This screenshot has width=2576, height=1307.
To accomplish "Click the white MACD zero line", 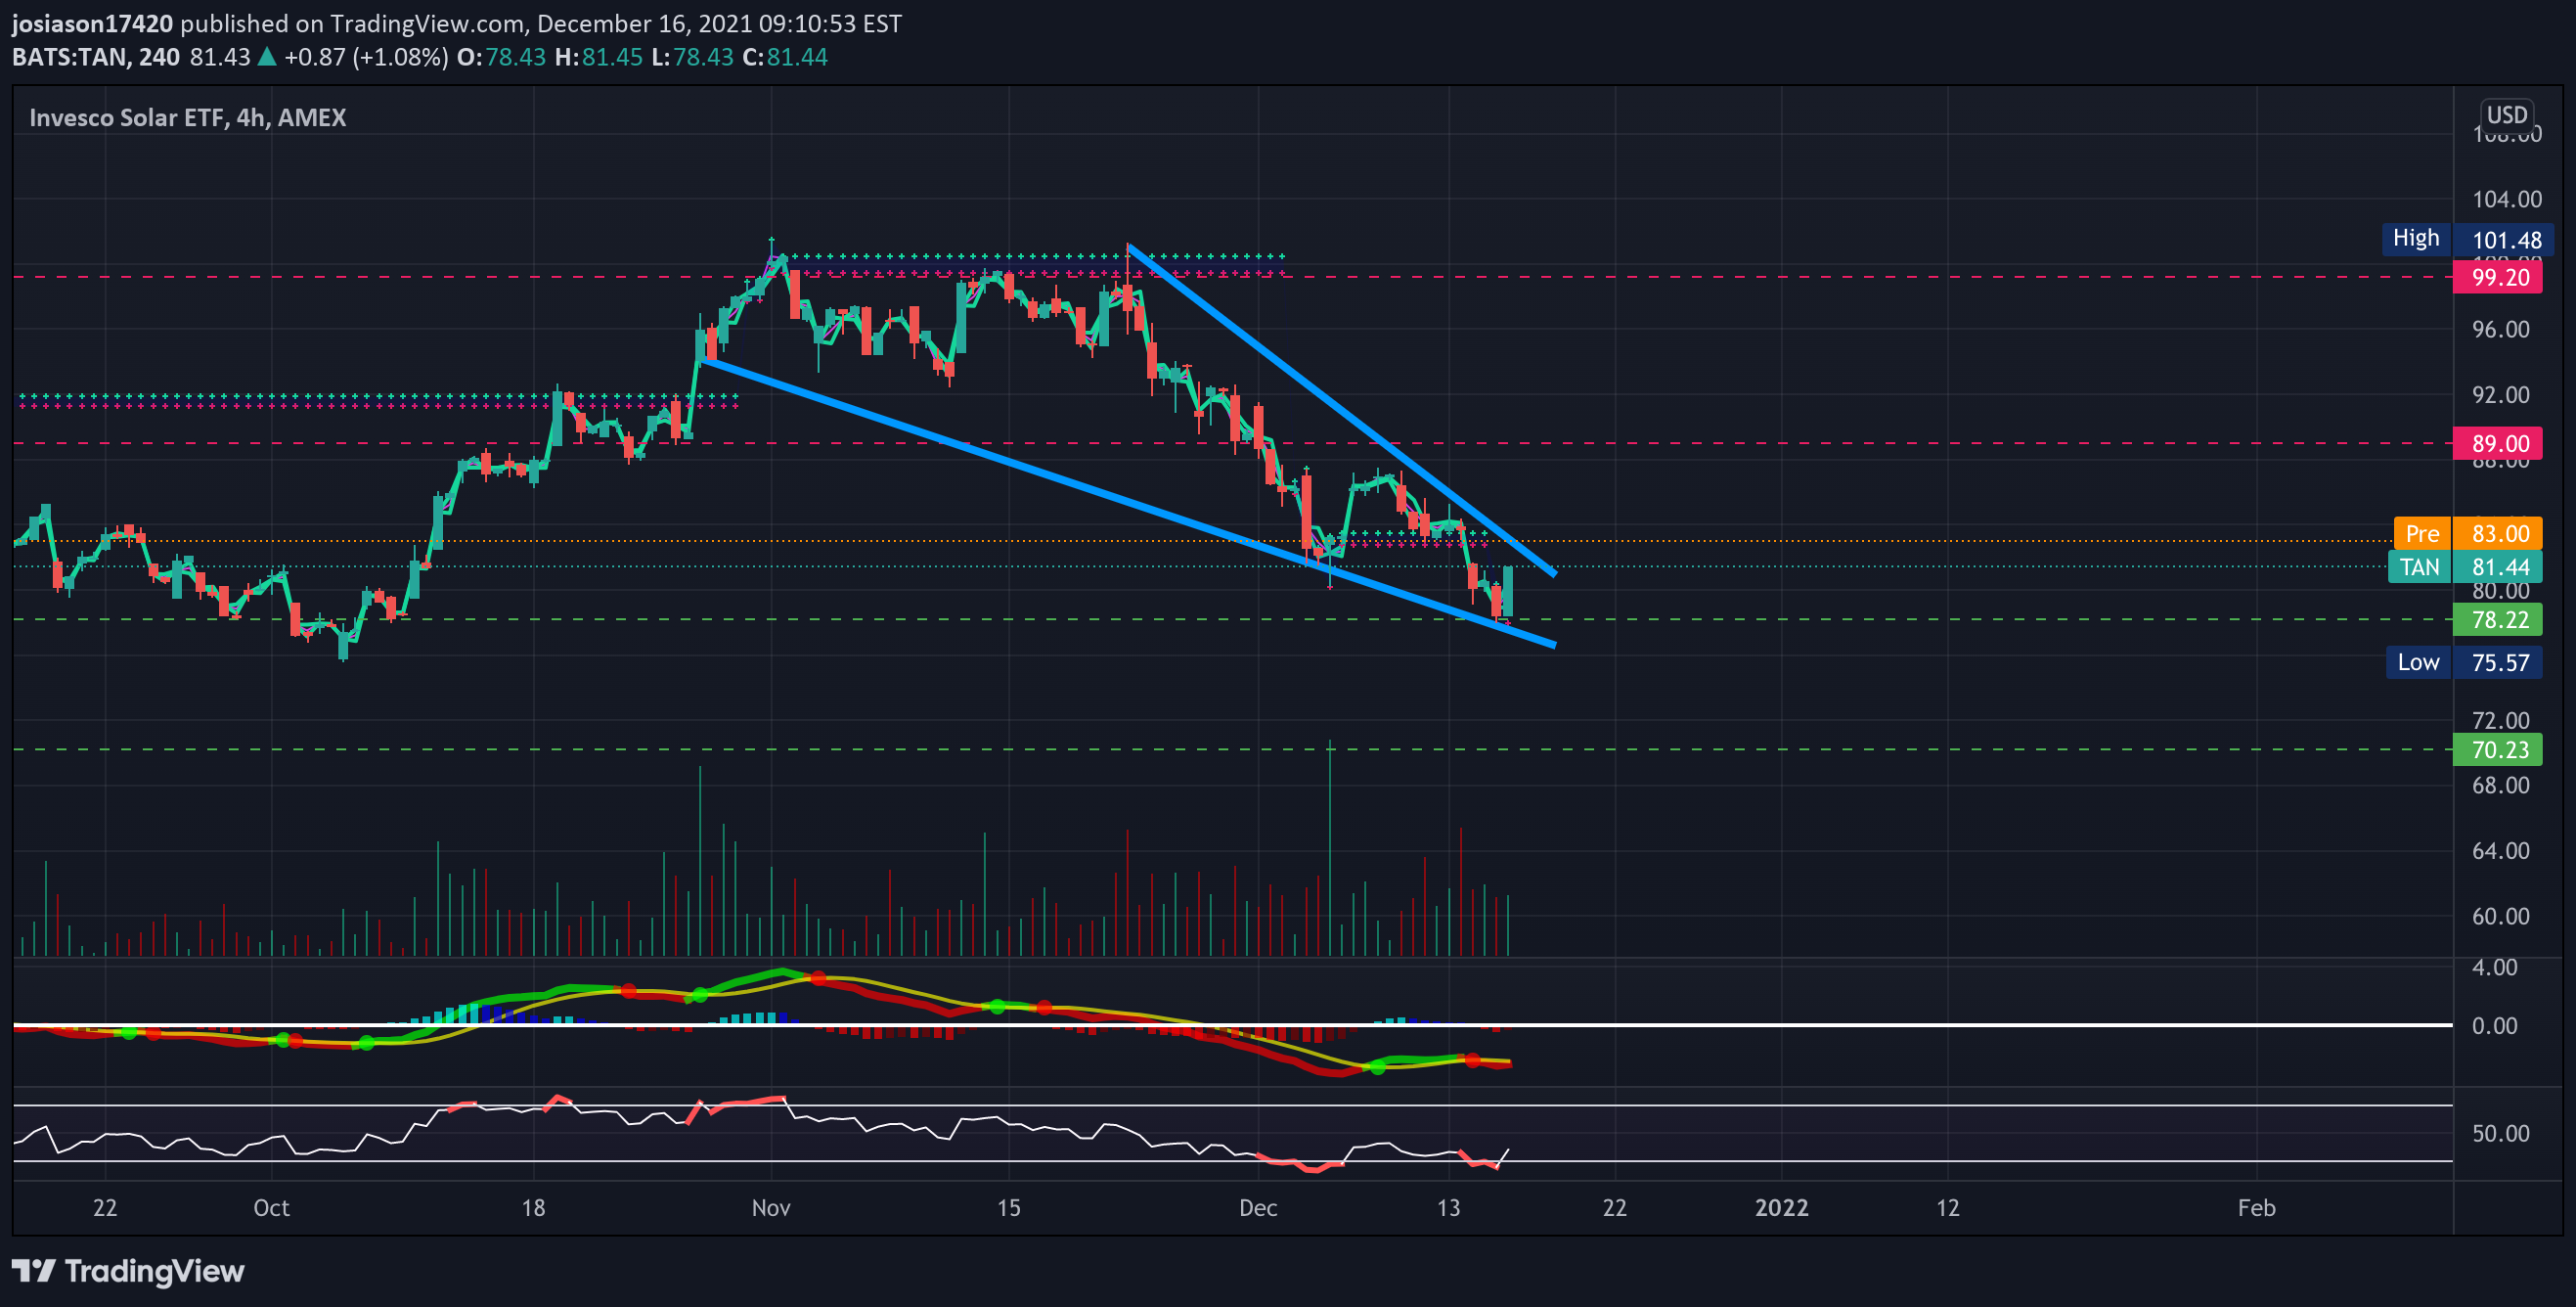I will (1232, 1025).
